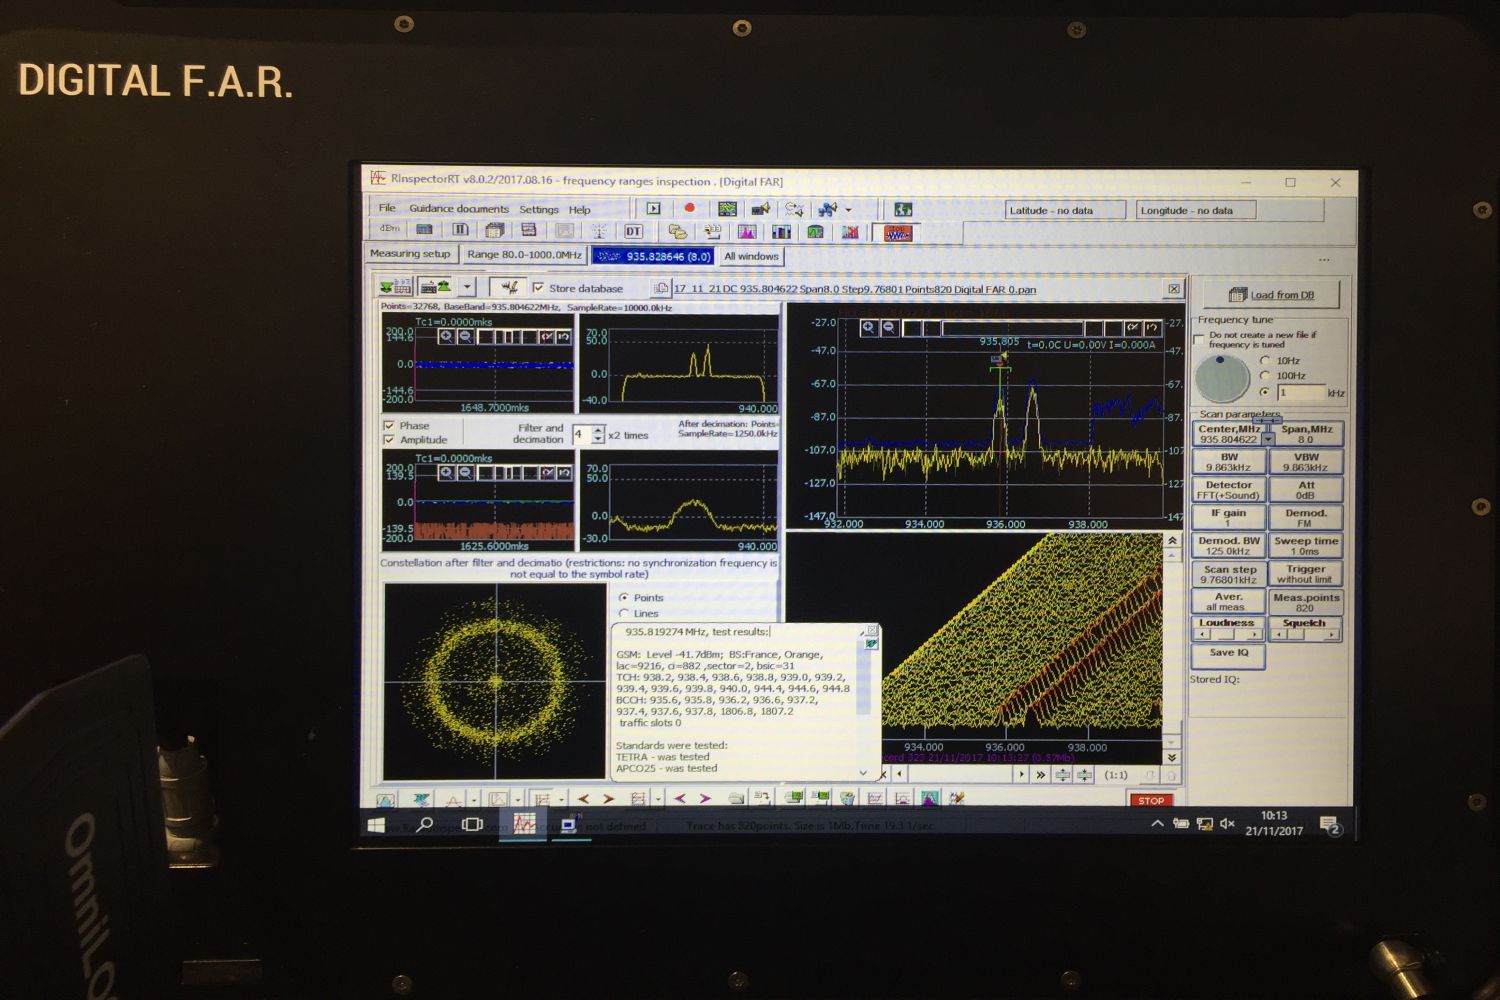Click the world map icon in toolbar
The height and width of the screenshot is (1000, 1500).
pos(903,209)
